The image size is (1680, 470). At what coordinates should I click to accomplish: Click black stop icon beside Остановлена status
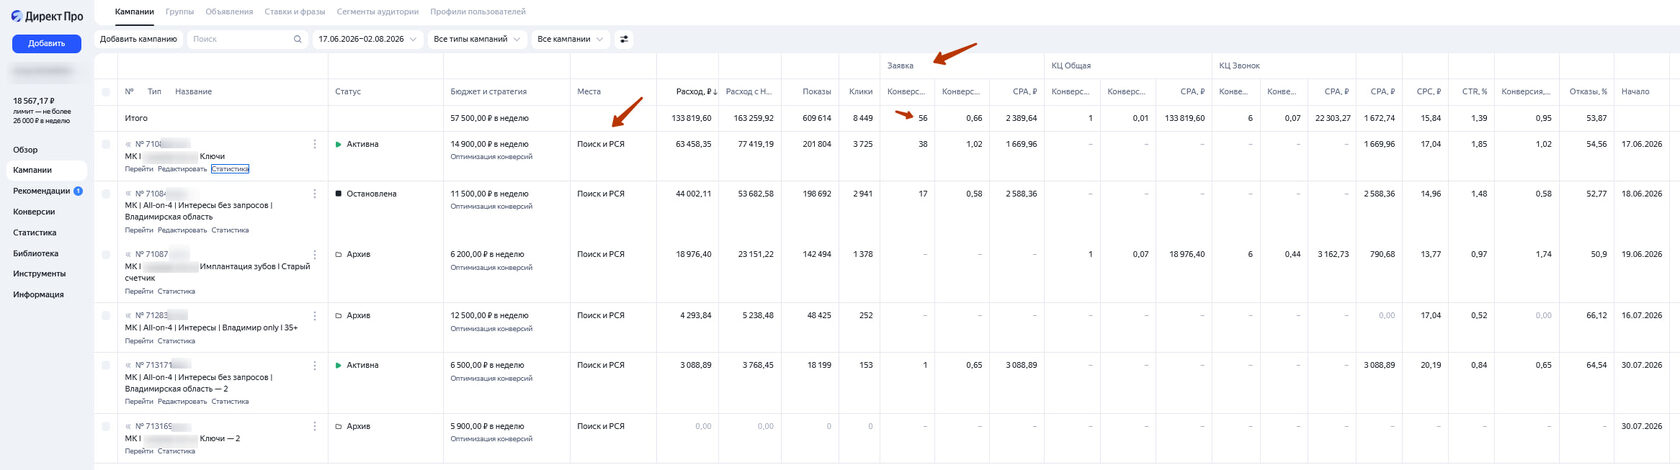click(x=339, y=194)
